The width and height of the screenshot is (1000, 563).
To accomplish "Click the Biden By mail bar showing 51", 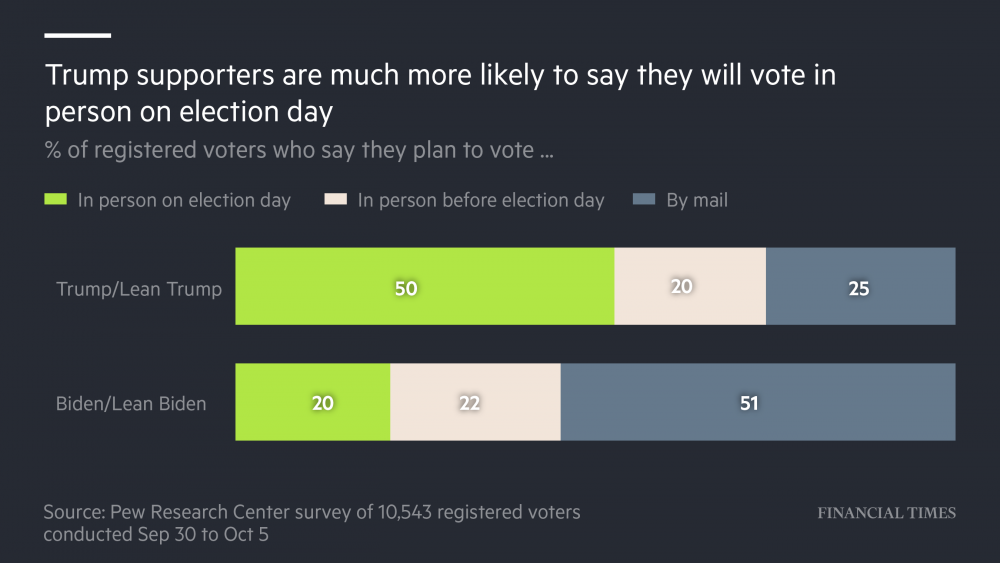I will click(x=757, y=403).
